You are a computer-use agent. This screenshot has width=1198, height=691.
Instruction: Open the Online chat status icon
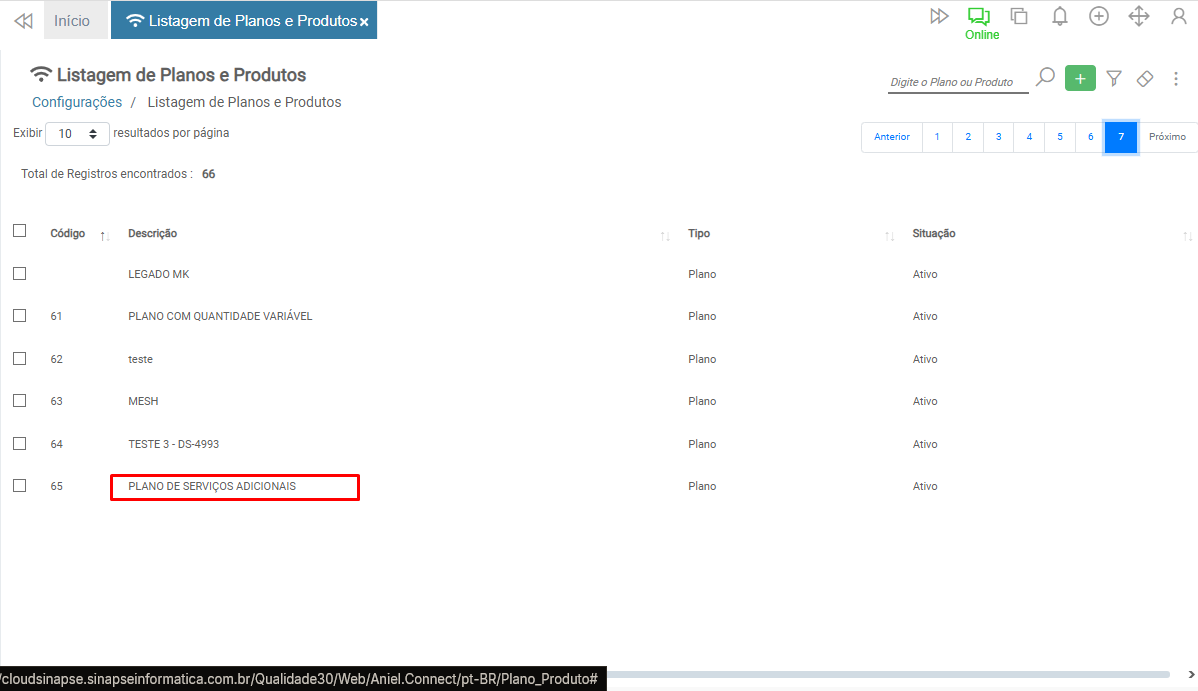[x=979, y=17]
